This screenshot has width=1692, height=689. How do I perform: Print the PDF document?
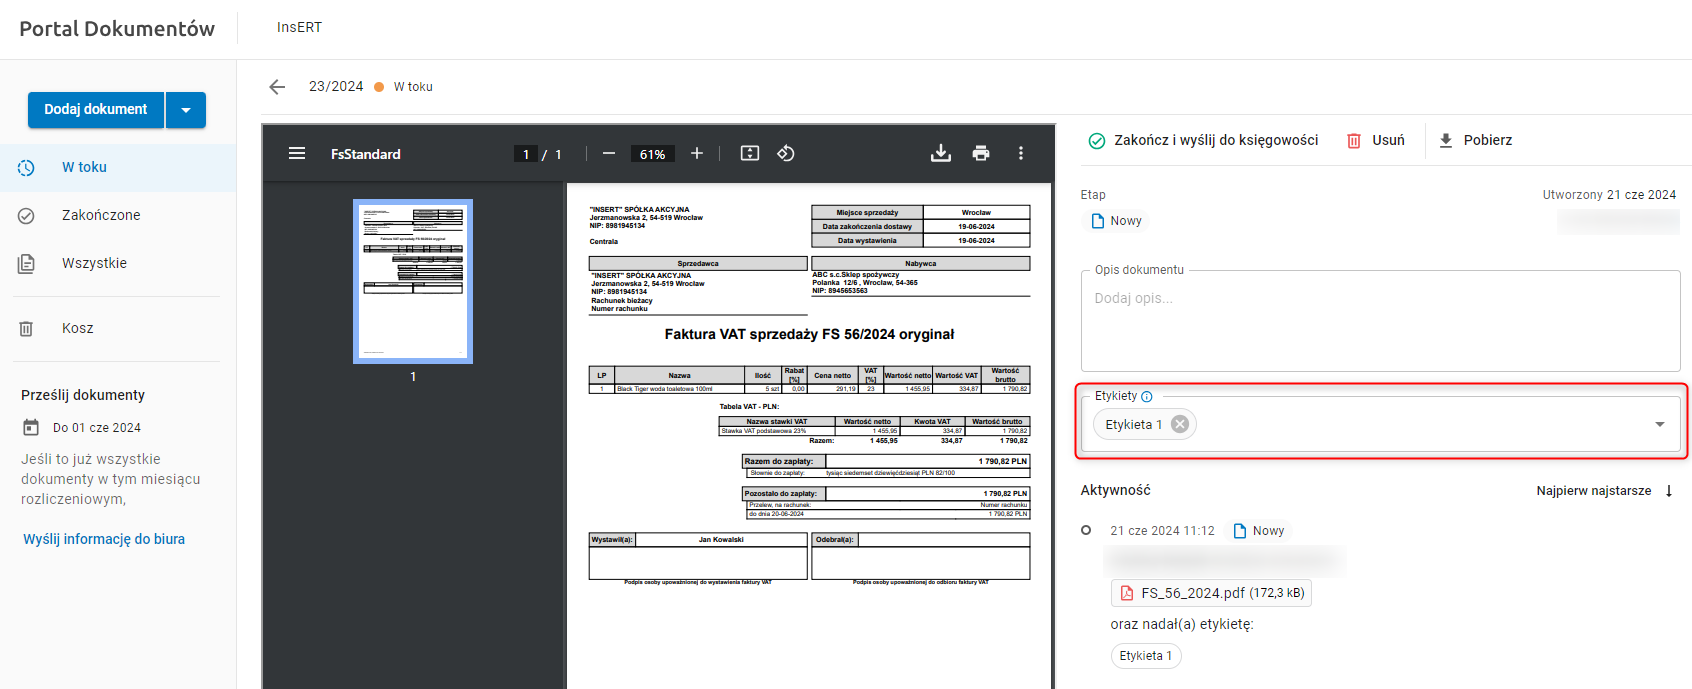[981, 153]
